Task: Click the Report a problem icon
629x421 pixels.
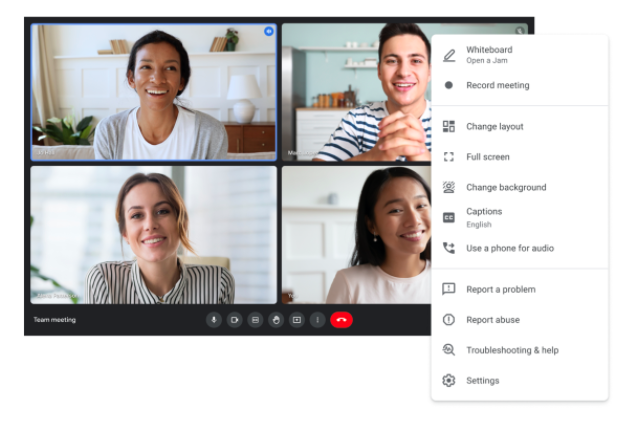Action: pos(449,289)
